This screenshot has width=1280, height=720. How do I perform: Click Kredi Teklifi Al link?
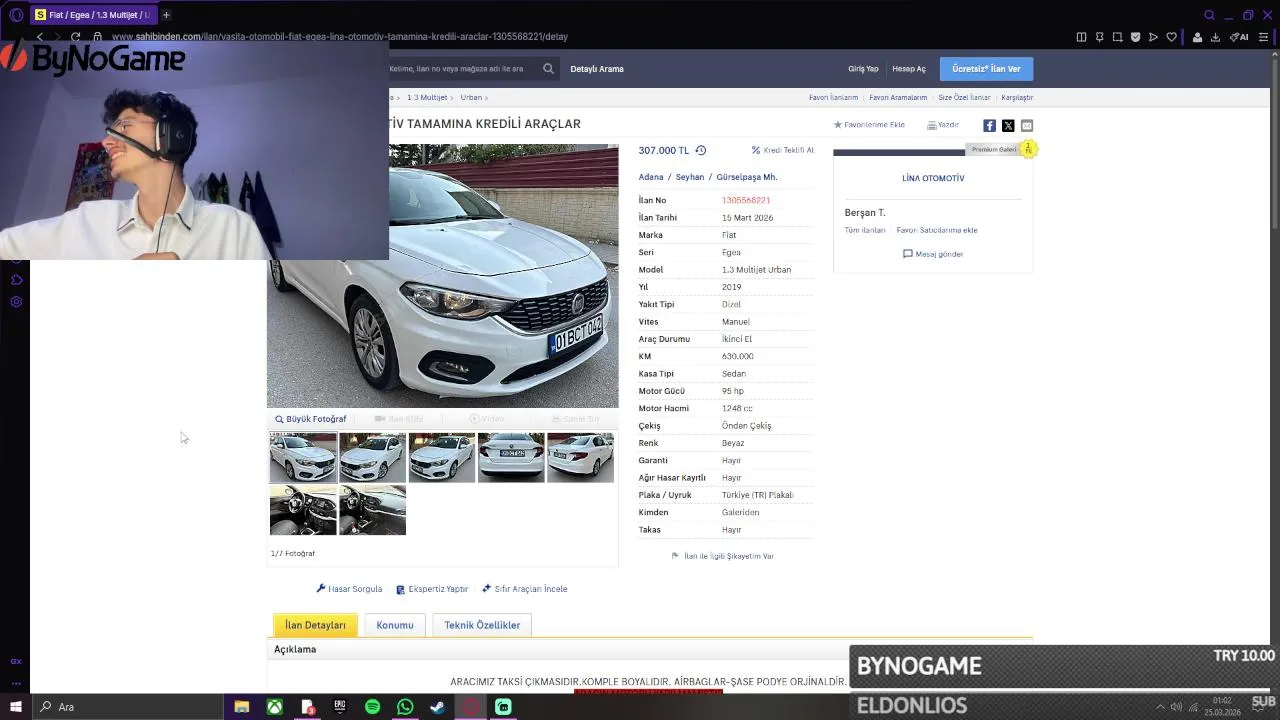783,150
